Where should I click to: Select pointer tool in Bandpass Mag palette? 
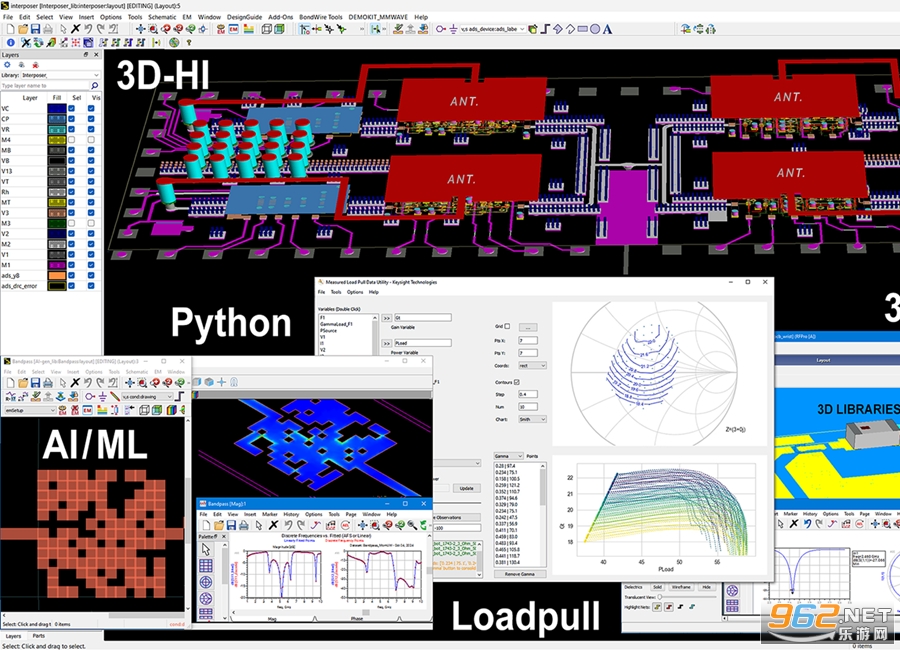click(x=206, y=550)
